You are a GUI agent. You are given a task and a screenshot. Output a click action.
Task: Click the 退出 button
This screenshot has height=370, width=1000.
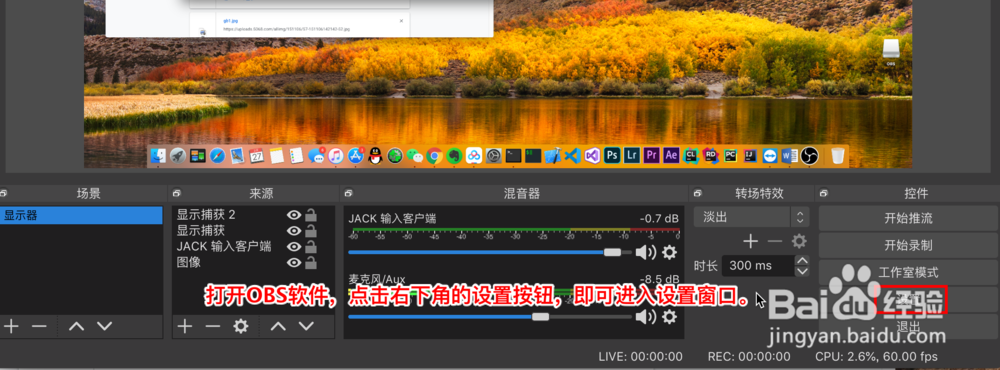(x=908, y=327)
